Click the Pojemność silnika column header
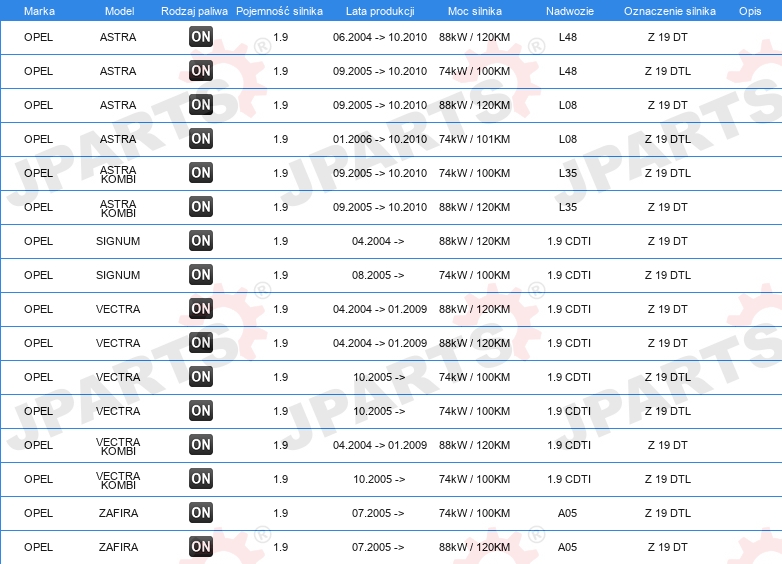This screenshot has width=782, height=564. 279,11
